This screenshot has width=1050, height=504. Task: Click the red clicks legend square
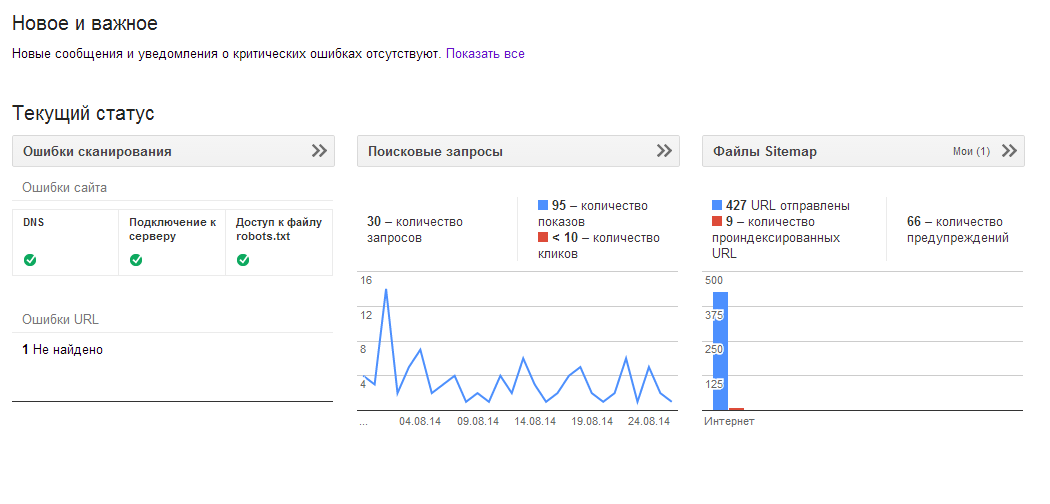[x=543, y=237]
